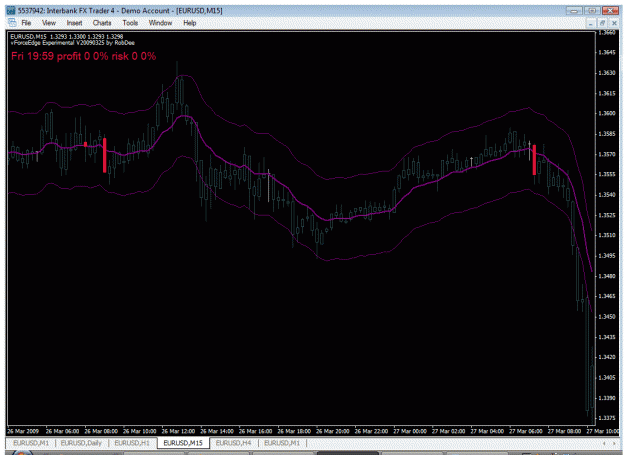Click the 1.3450 price scale label
Viewport: 625px width, 455px height.
pyautogui.click(x=607, y=316)
